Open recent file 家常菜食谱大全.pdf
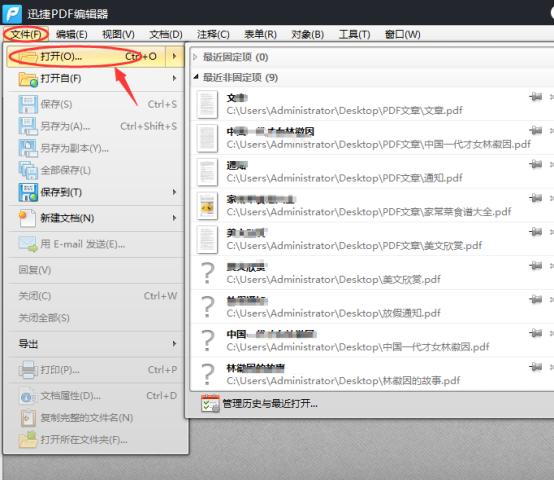This screenshot has width=554, height=481. (372, 205)
